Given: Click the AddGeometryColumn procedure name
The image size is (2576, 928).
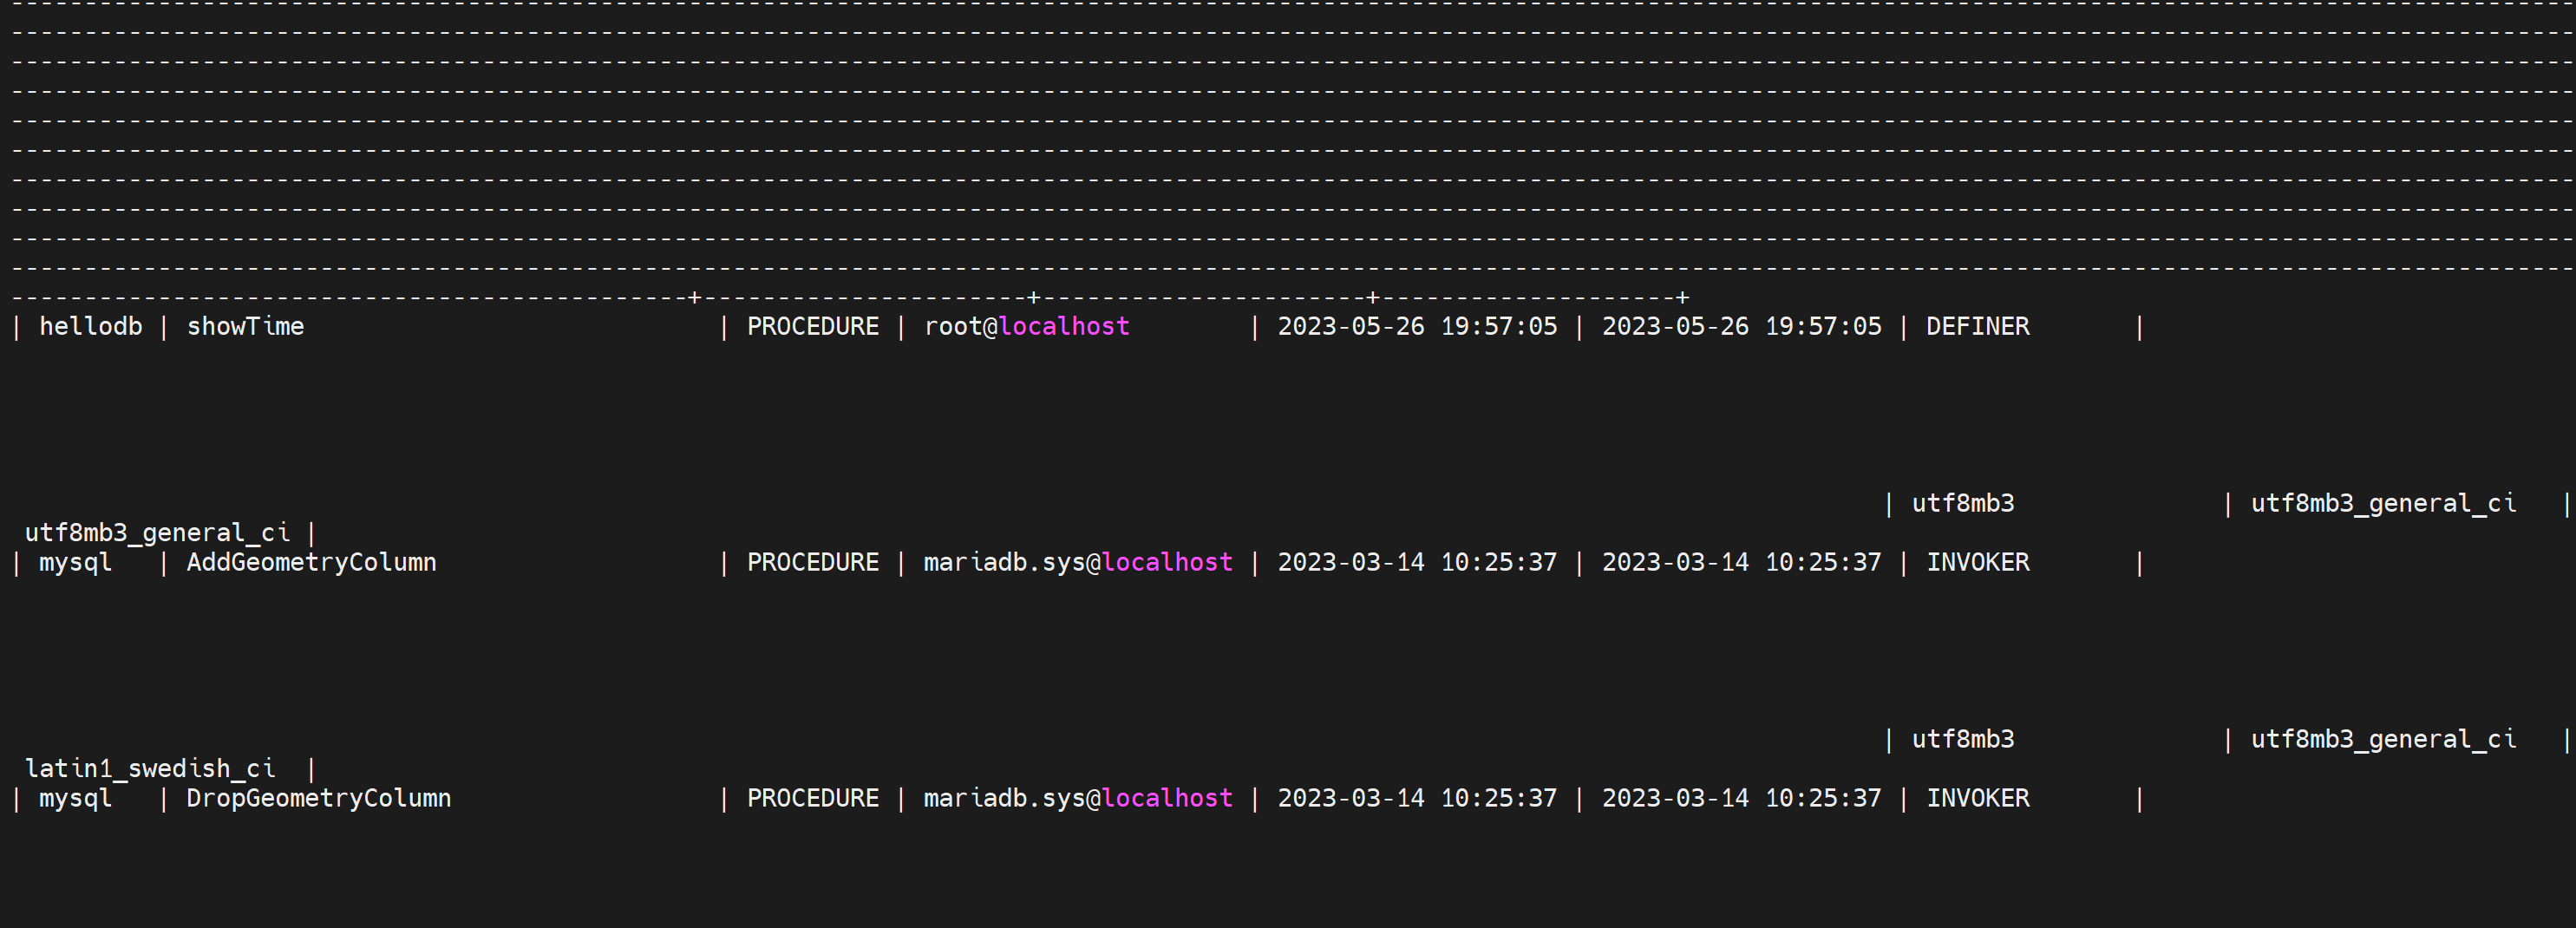Looking at the screenshot, I should [x=311, y=563].
